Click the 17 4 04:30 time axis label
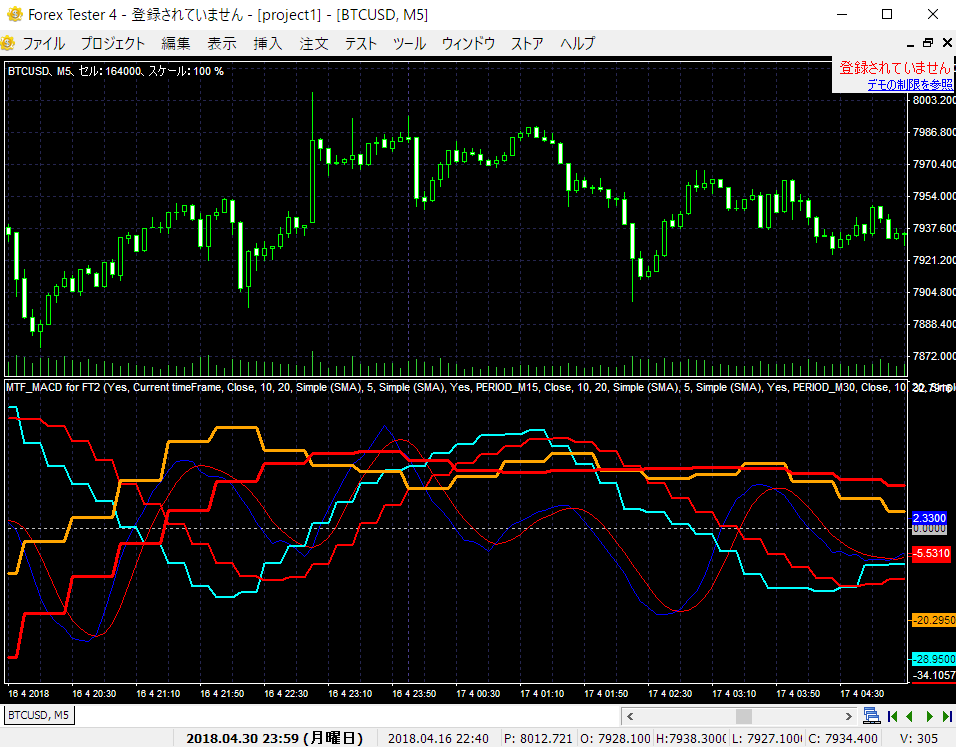This screenshot has width=956, height=747. pyautogui.click(x=862, y=694)
